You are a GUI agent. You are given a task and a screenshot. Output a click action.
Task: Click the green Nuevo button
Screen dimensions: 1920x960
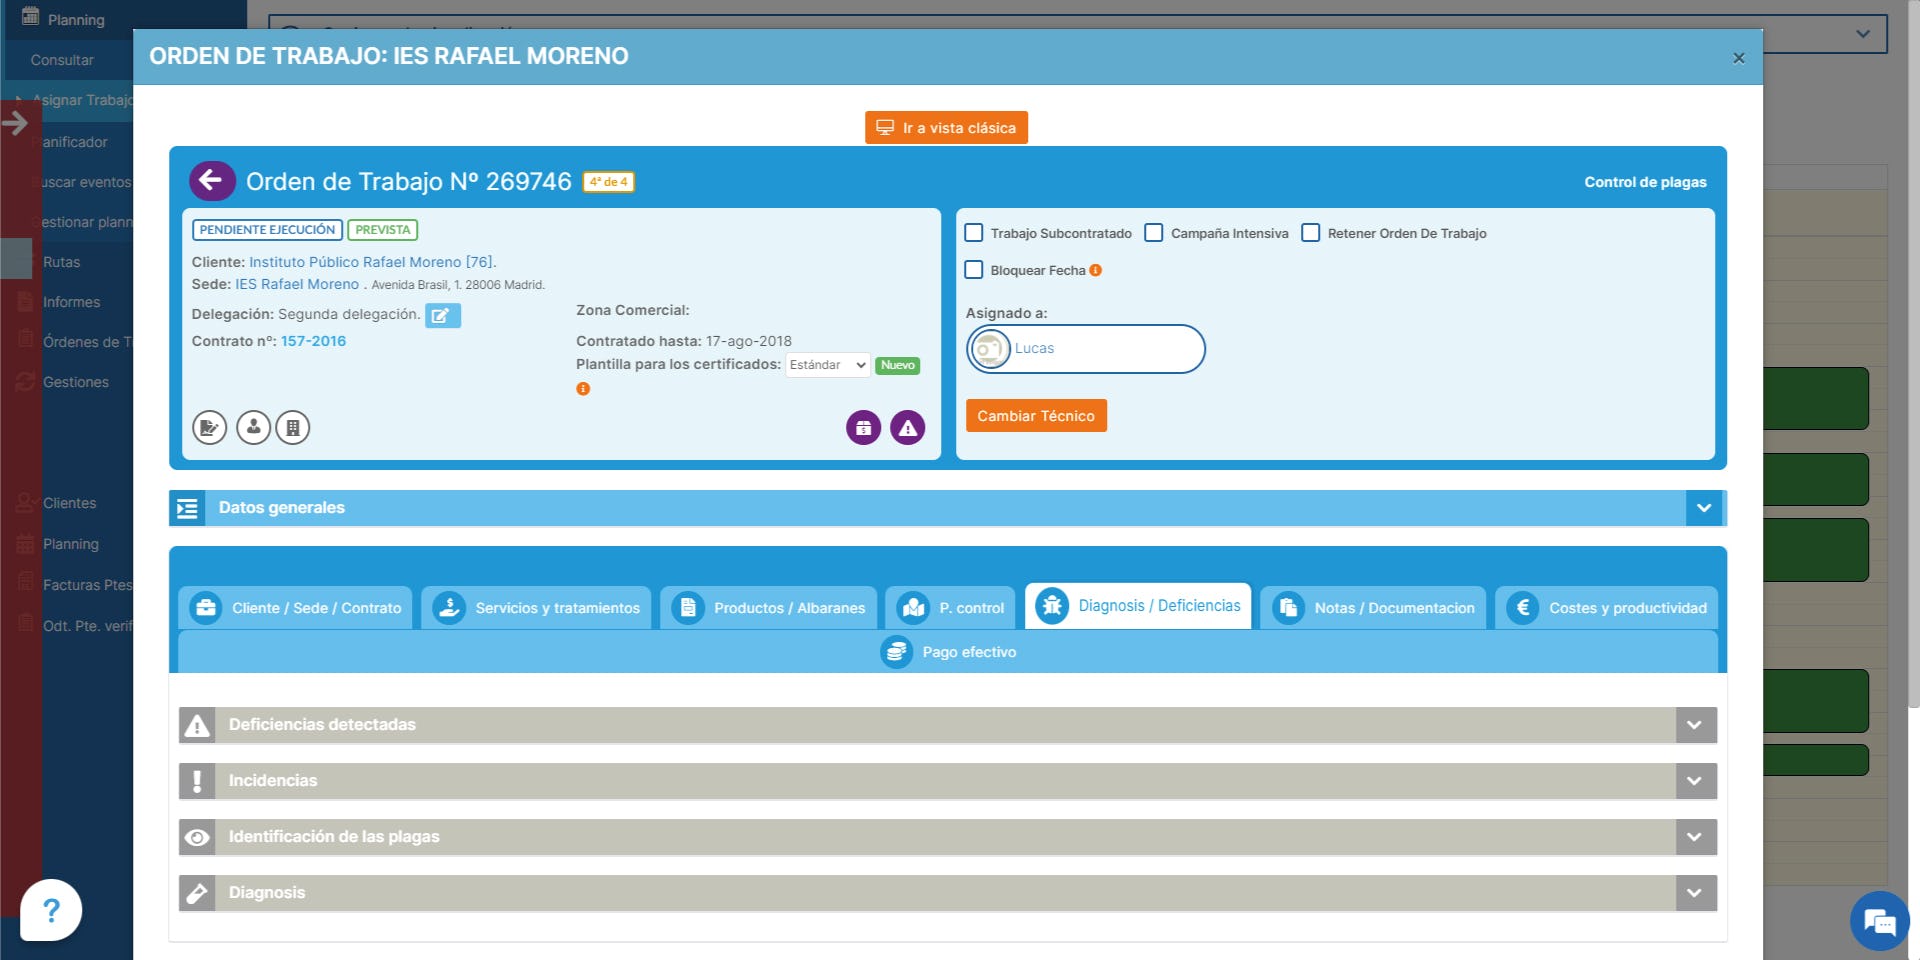[897, 365]
